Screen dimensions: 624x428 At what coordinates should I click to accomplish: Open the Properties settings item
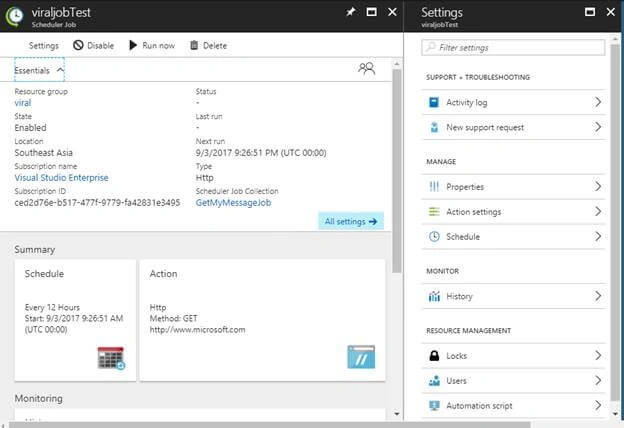[x=513, y=187]
